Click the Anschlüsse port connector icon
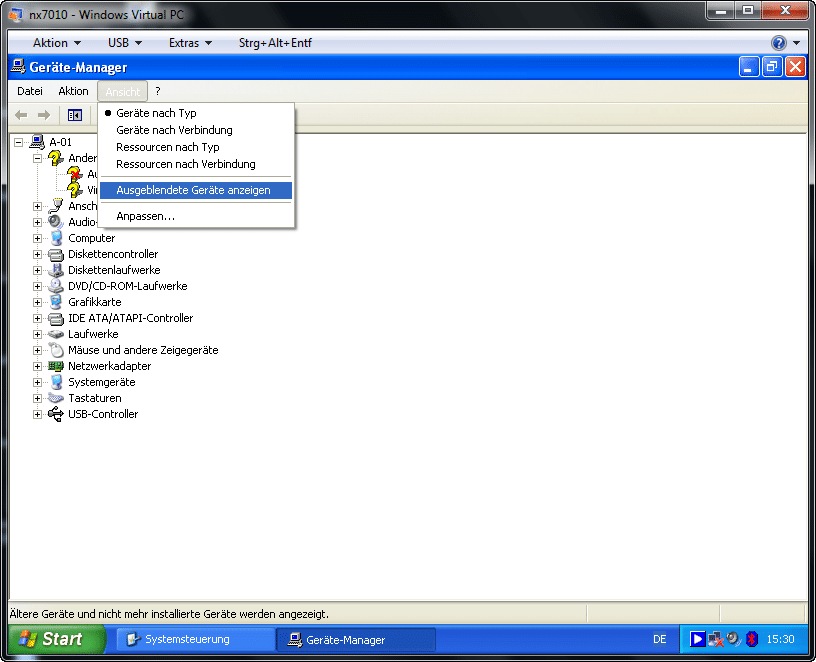Viewport: 816px width, 662px height. pos(56,206)
